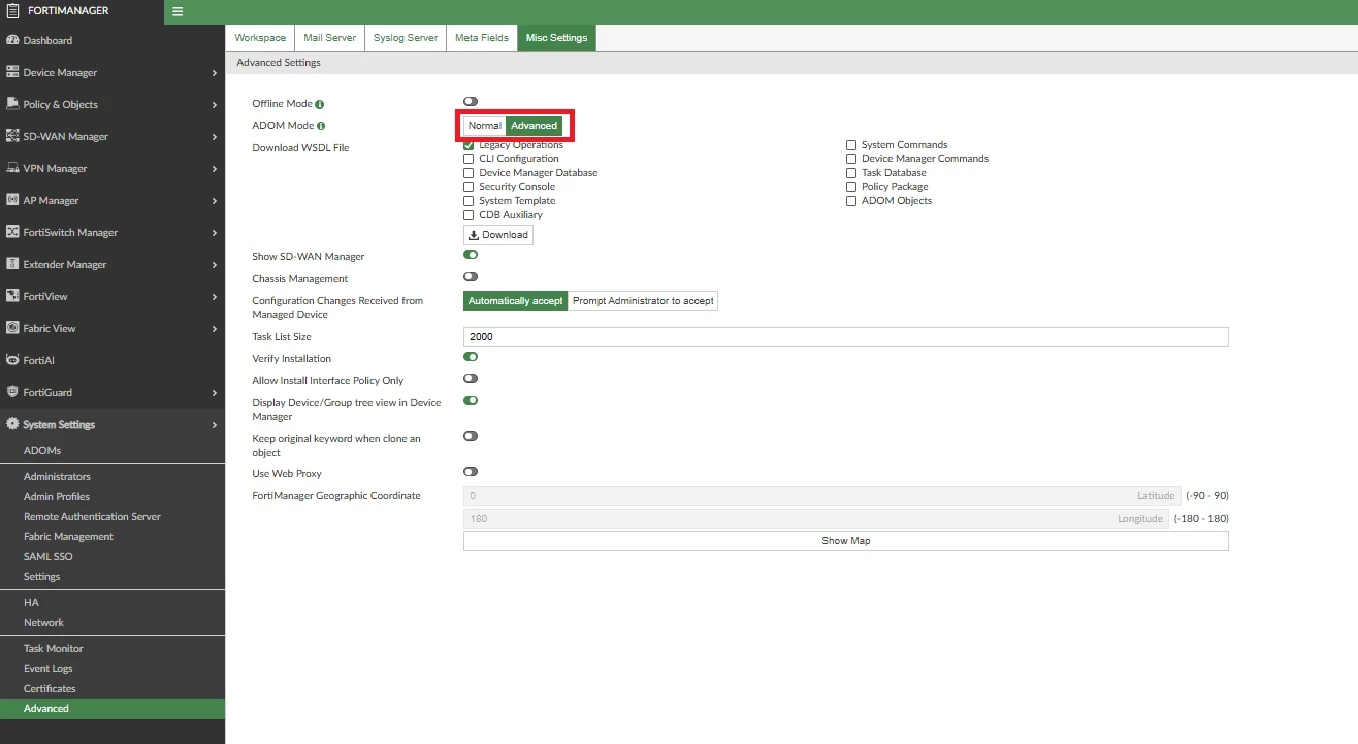Switch to the Workspace tab
1358x744 pixels.
(260, 37)
